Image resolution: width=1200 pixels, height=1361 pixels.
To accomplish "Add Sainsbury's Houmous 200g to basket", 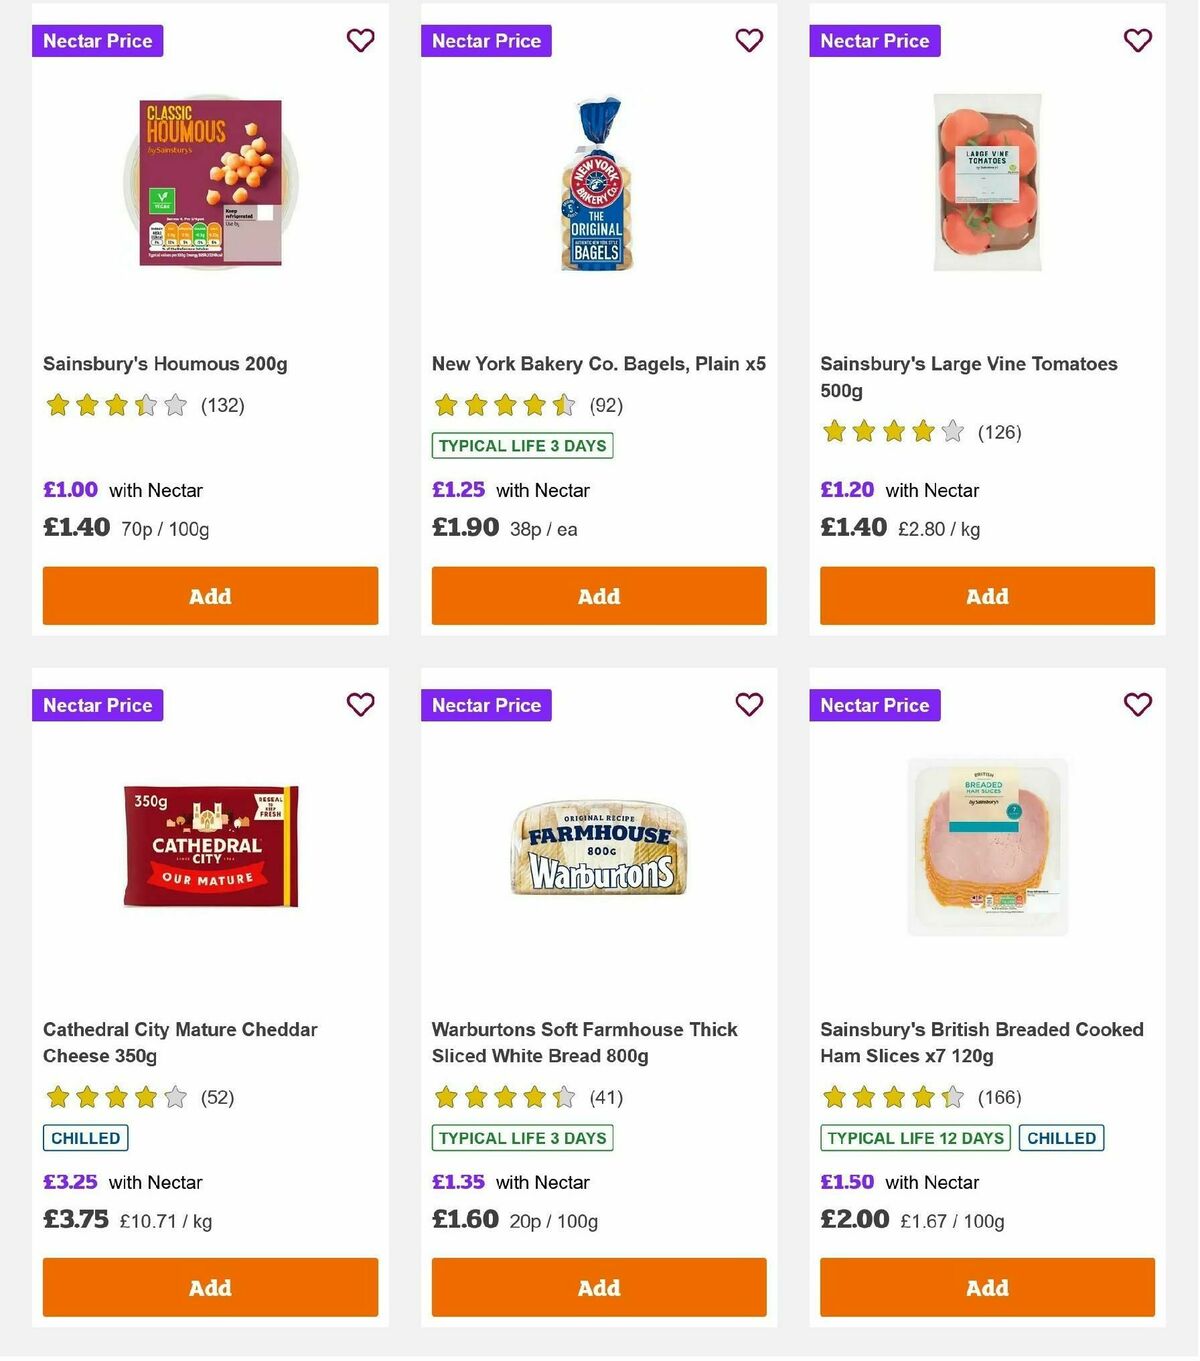I will pyautogui.click(x=210, y=596).
